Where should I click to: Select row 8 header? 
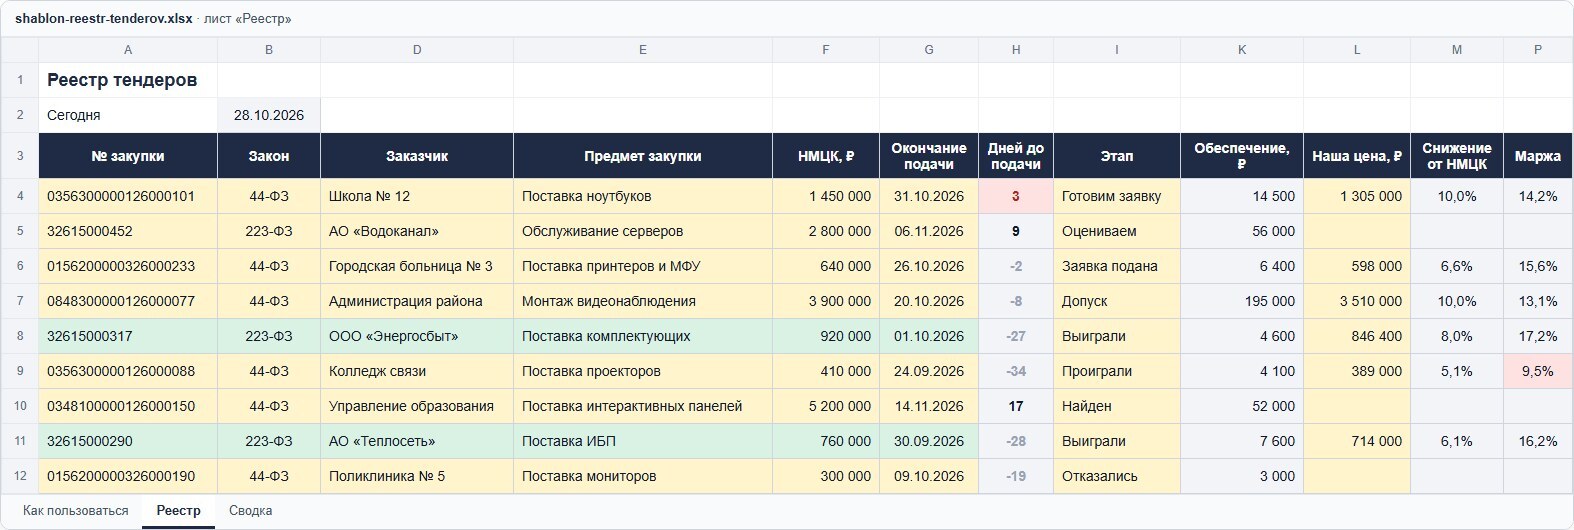click(x=20, y=336)
